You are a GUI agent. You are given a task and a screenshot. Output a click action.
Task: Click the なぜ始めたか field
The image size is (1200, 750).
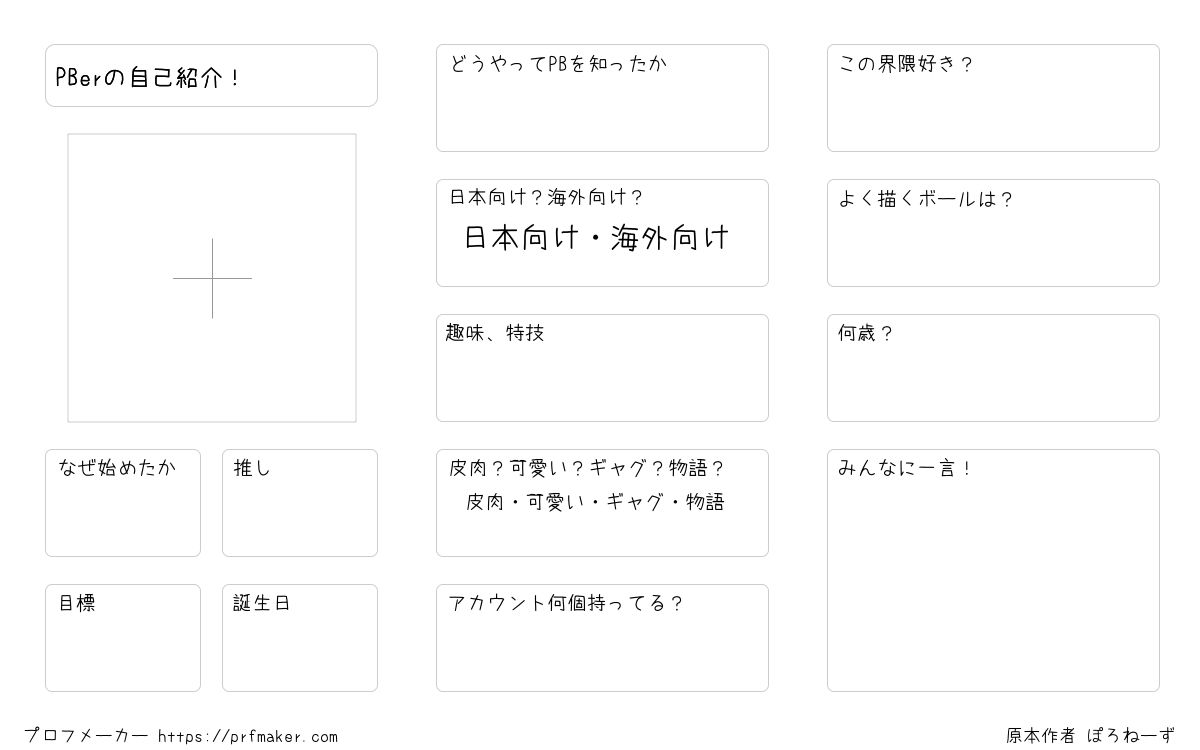pos(123,503)
